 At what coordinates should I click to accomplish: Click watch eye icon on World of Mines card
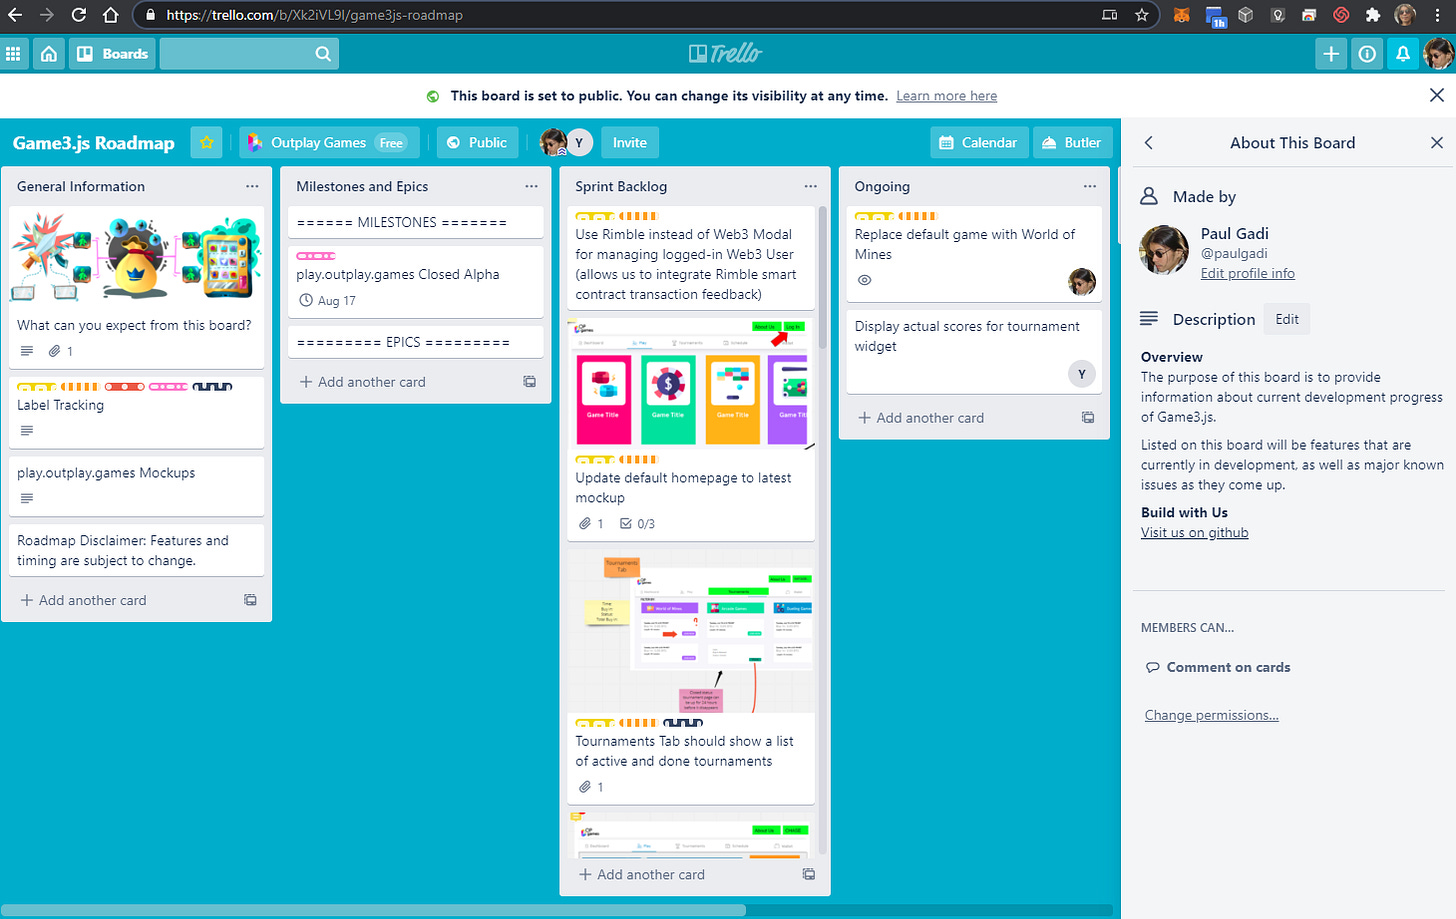865,281
